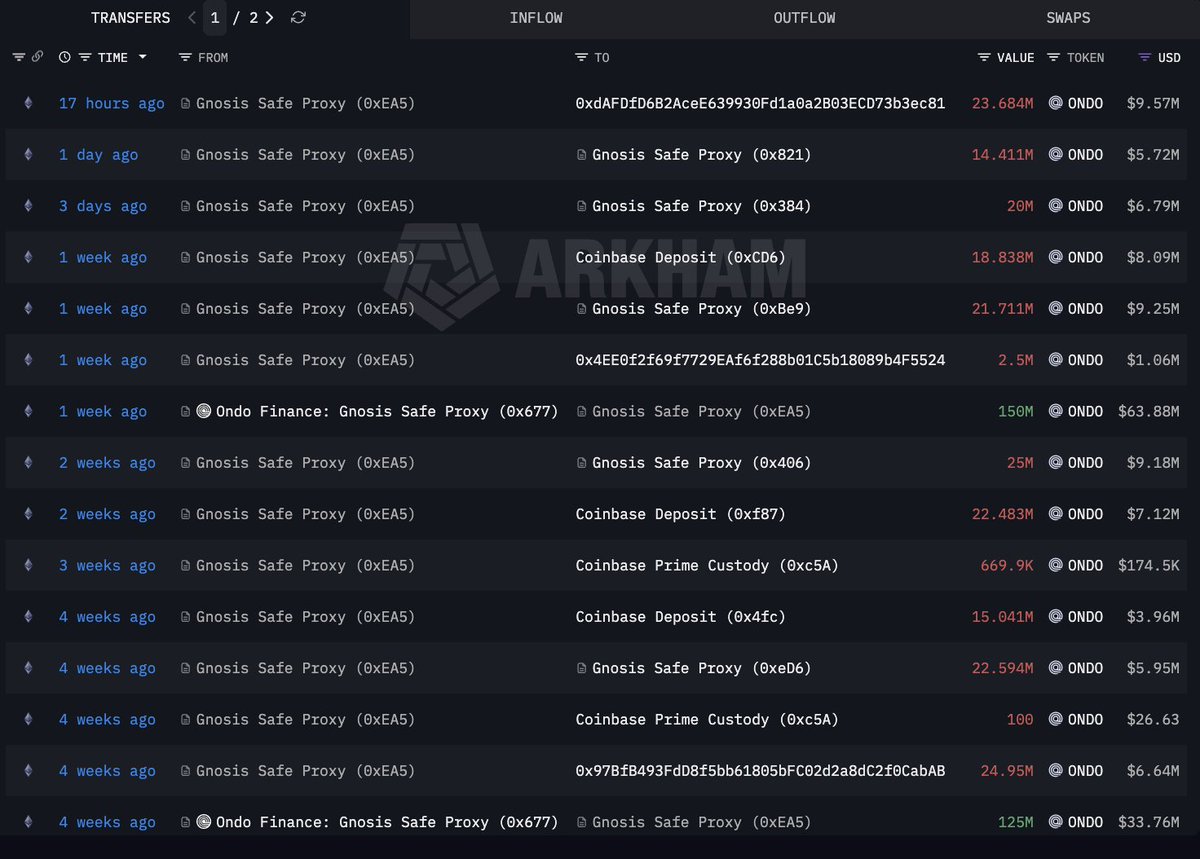This screenshot has height=859, width=1200.
Task: Go to previous transfers page
Action: click(192, 18)
